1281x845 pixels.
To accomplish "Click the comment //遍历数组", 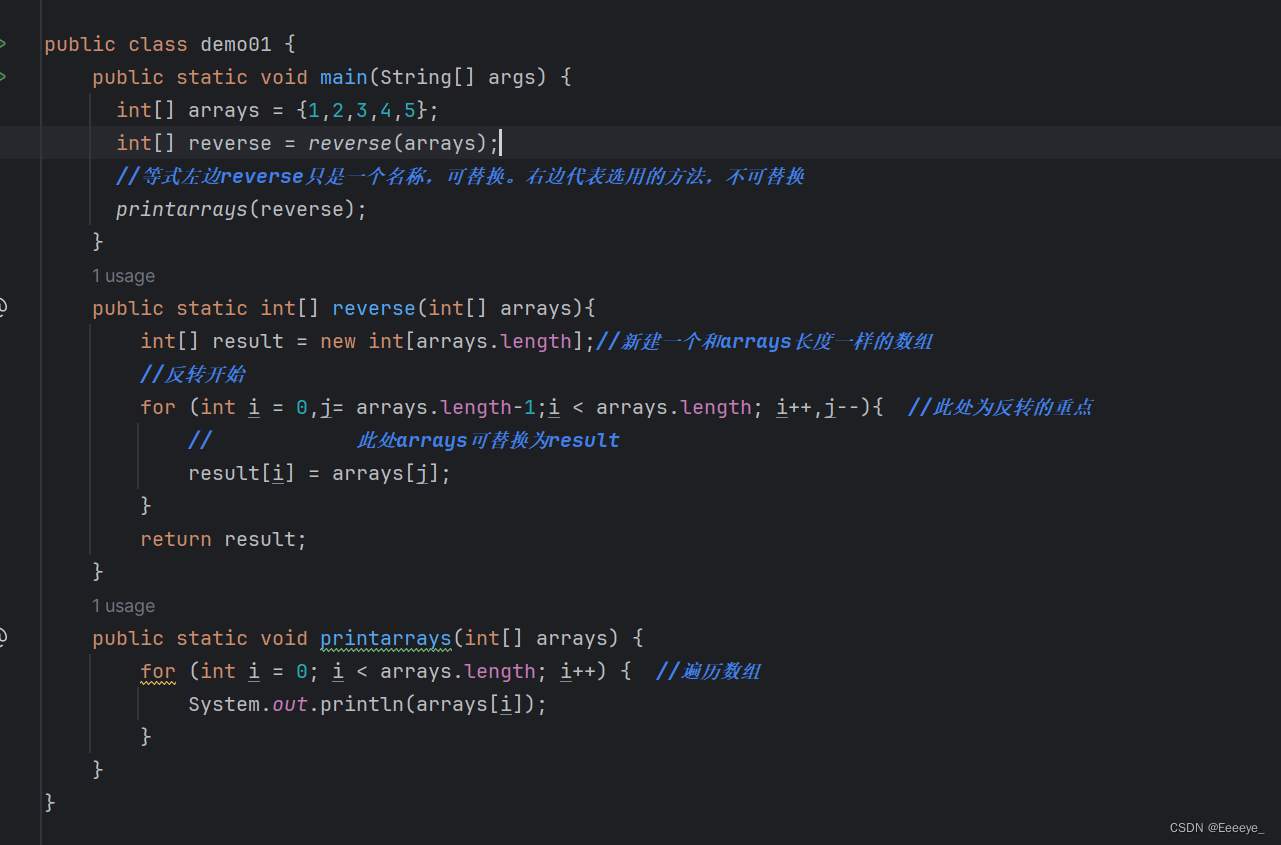I will point(708,671).
